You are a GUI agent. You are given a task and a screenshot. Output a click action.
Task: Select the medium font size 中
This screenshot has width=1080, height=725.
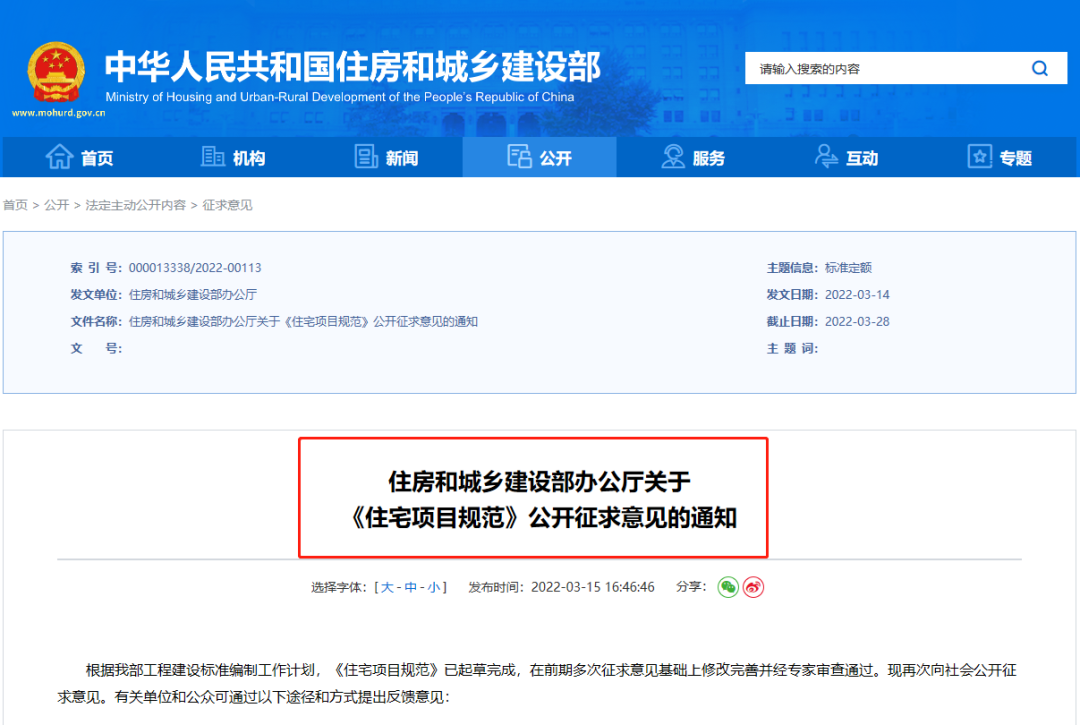(411, 587)
